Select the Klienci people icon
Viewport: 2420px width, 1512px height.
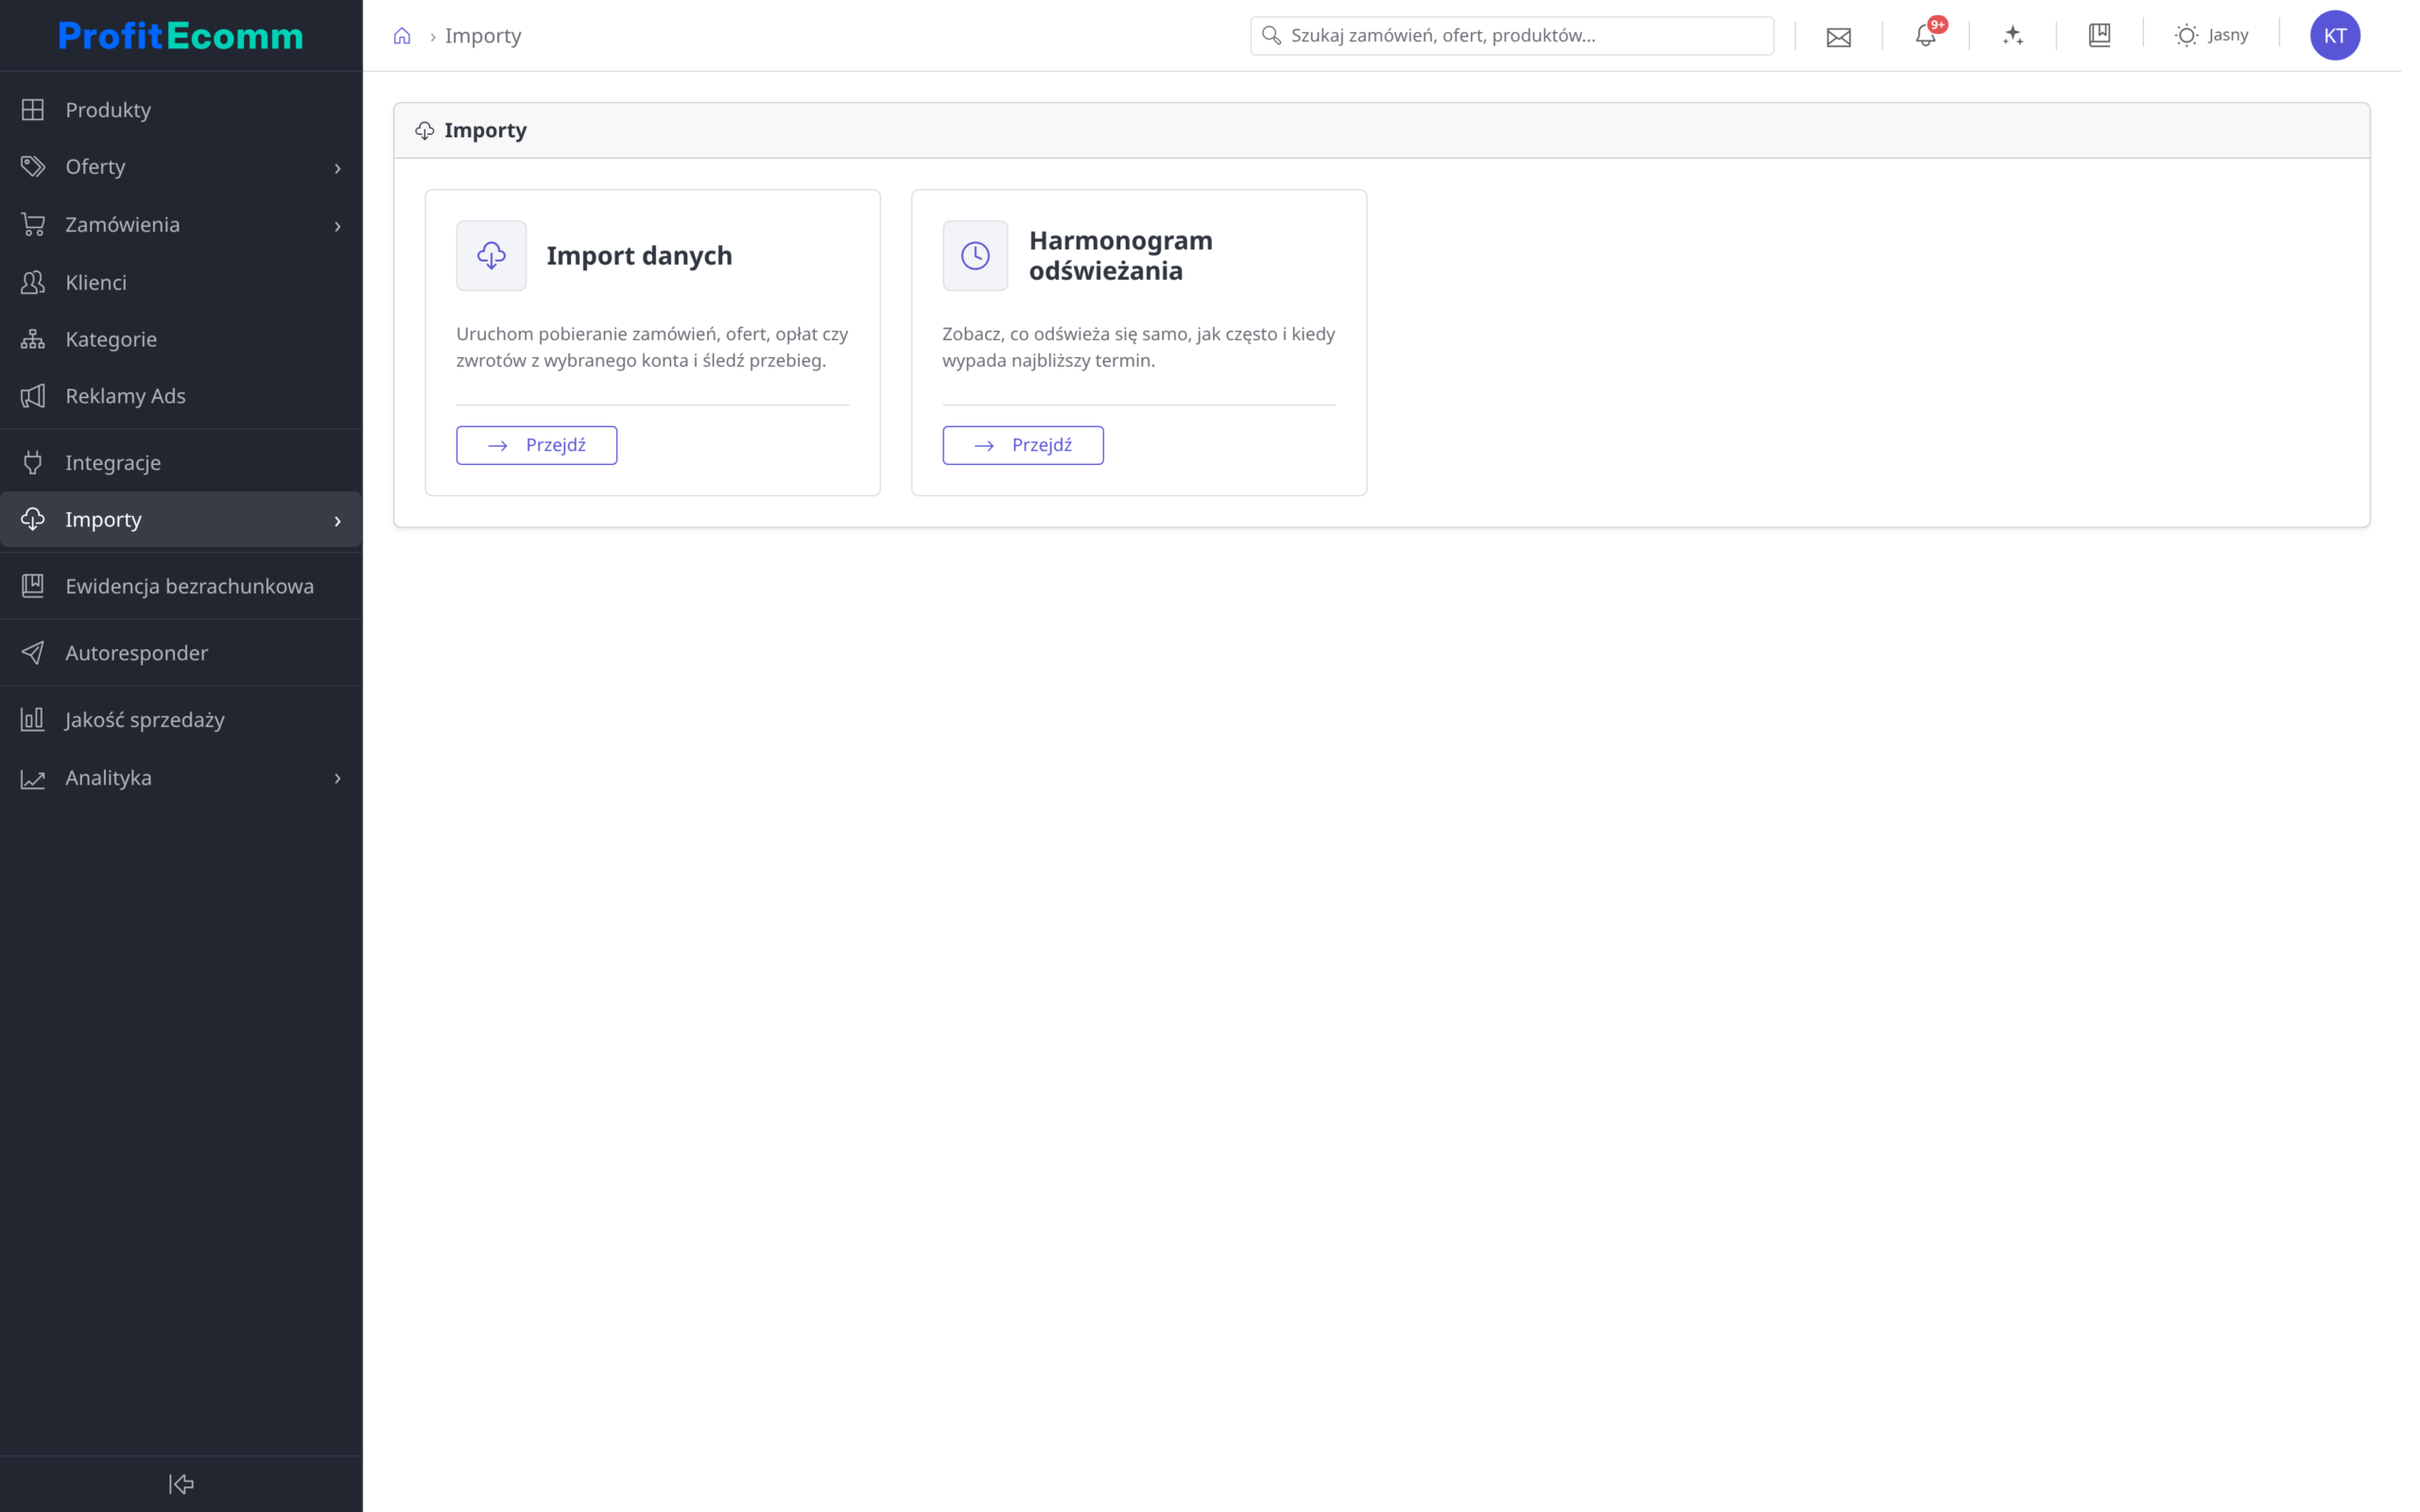click(x=33, y=282)
